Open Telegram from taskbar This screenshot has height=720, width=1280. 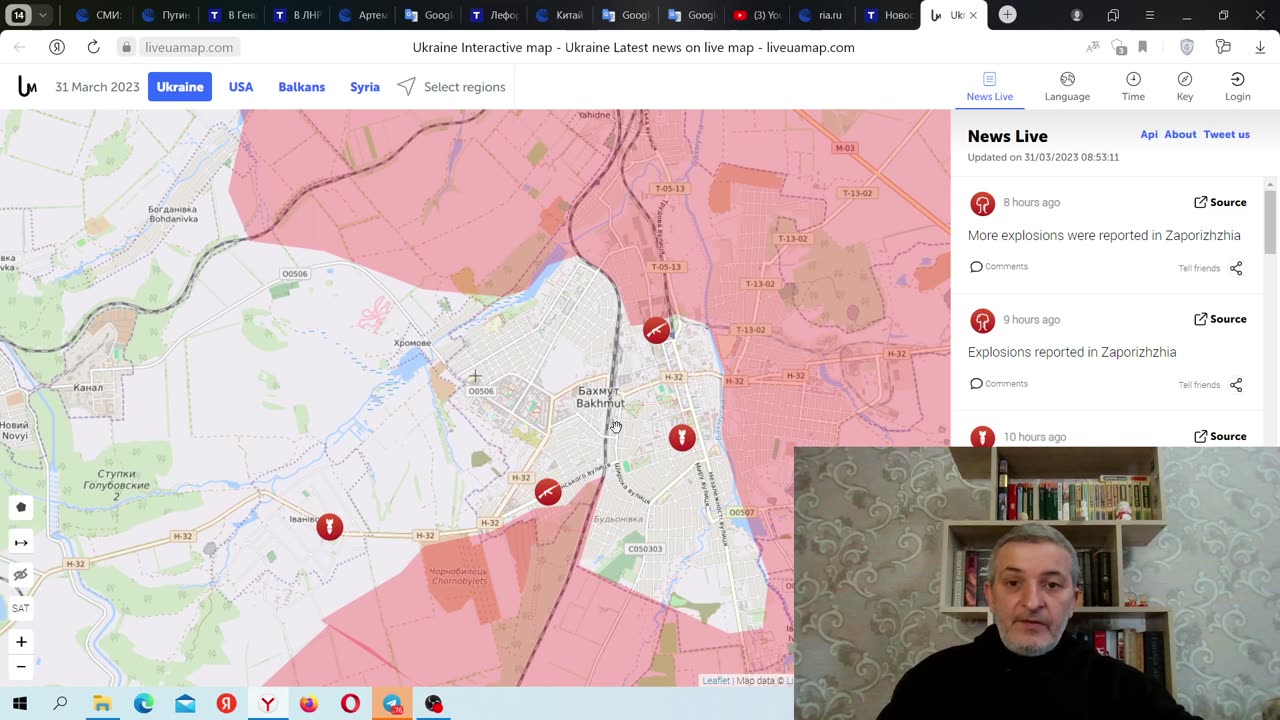(x=392, y=704)
